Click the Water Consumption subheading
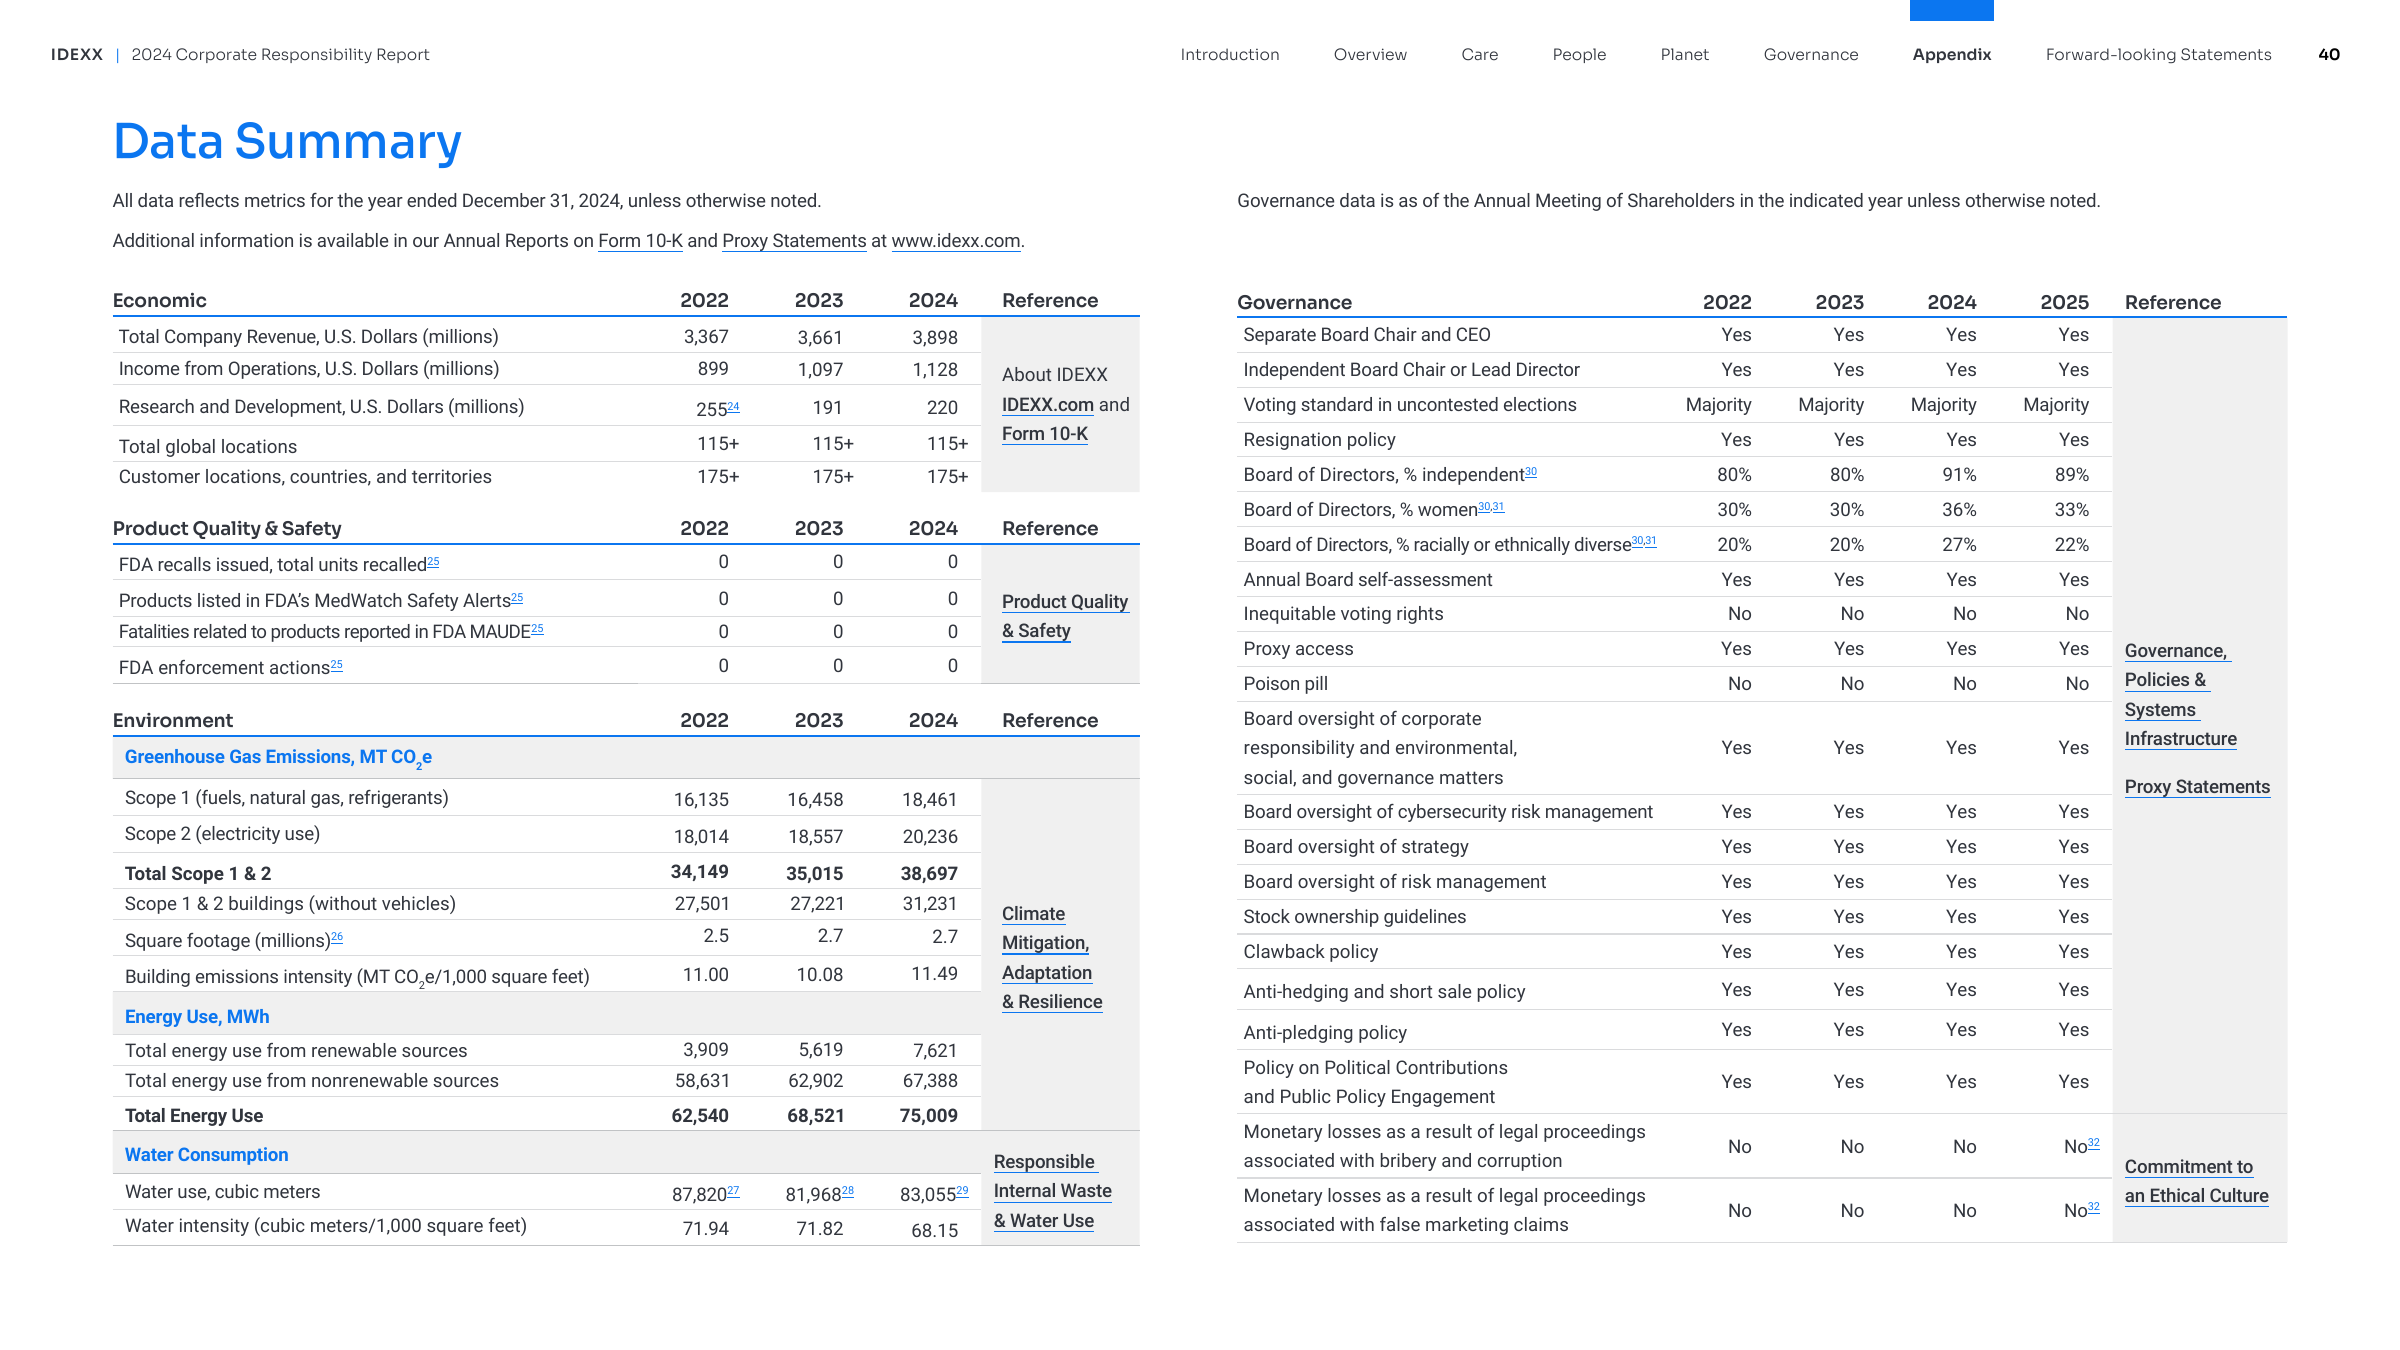Screen dimensions: 2400x1350 pos(206,1155)
